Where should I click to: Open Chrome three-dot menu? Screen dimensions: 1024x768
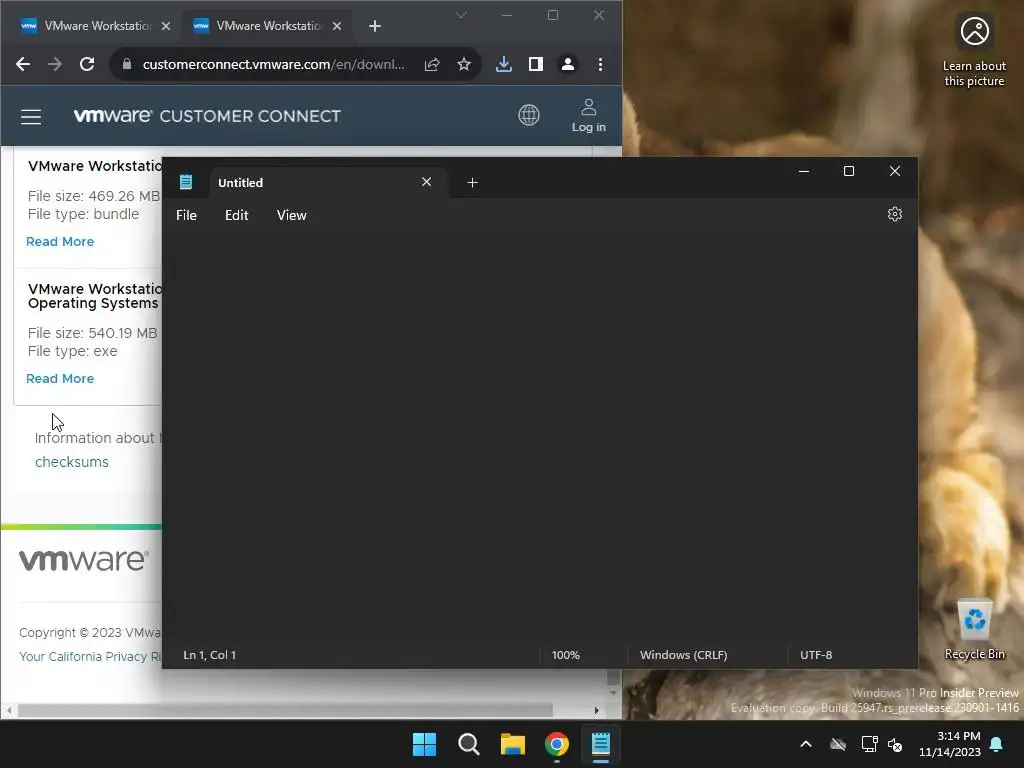coord(600,64)
